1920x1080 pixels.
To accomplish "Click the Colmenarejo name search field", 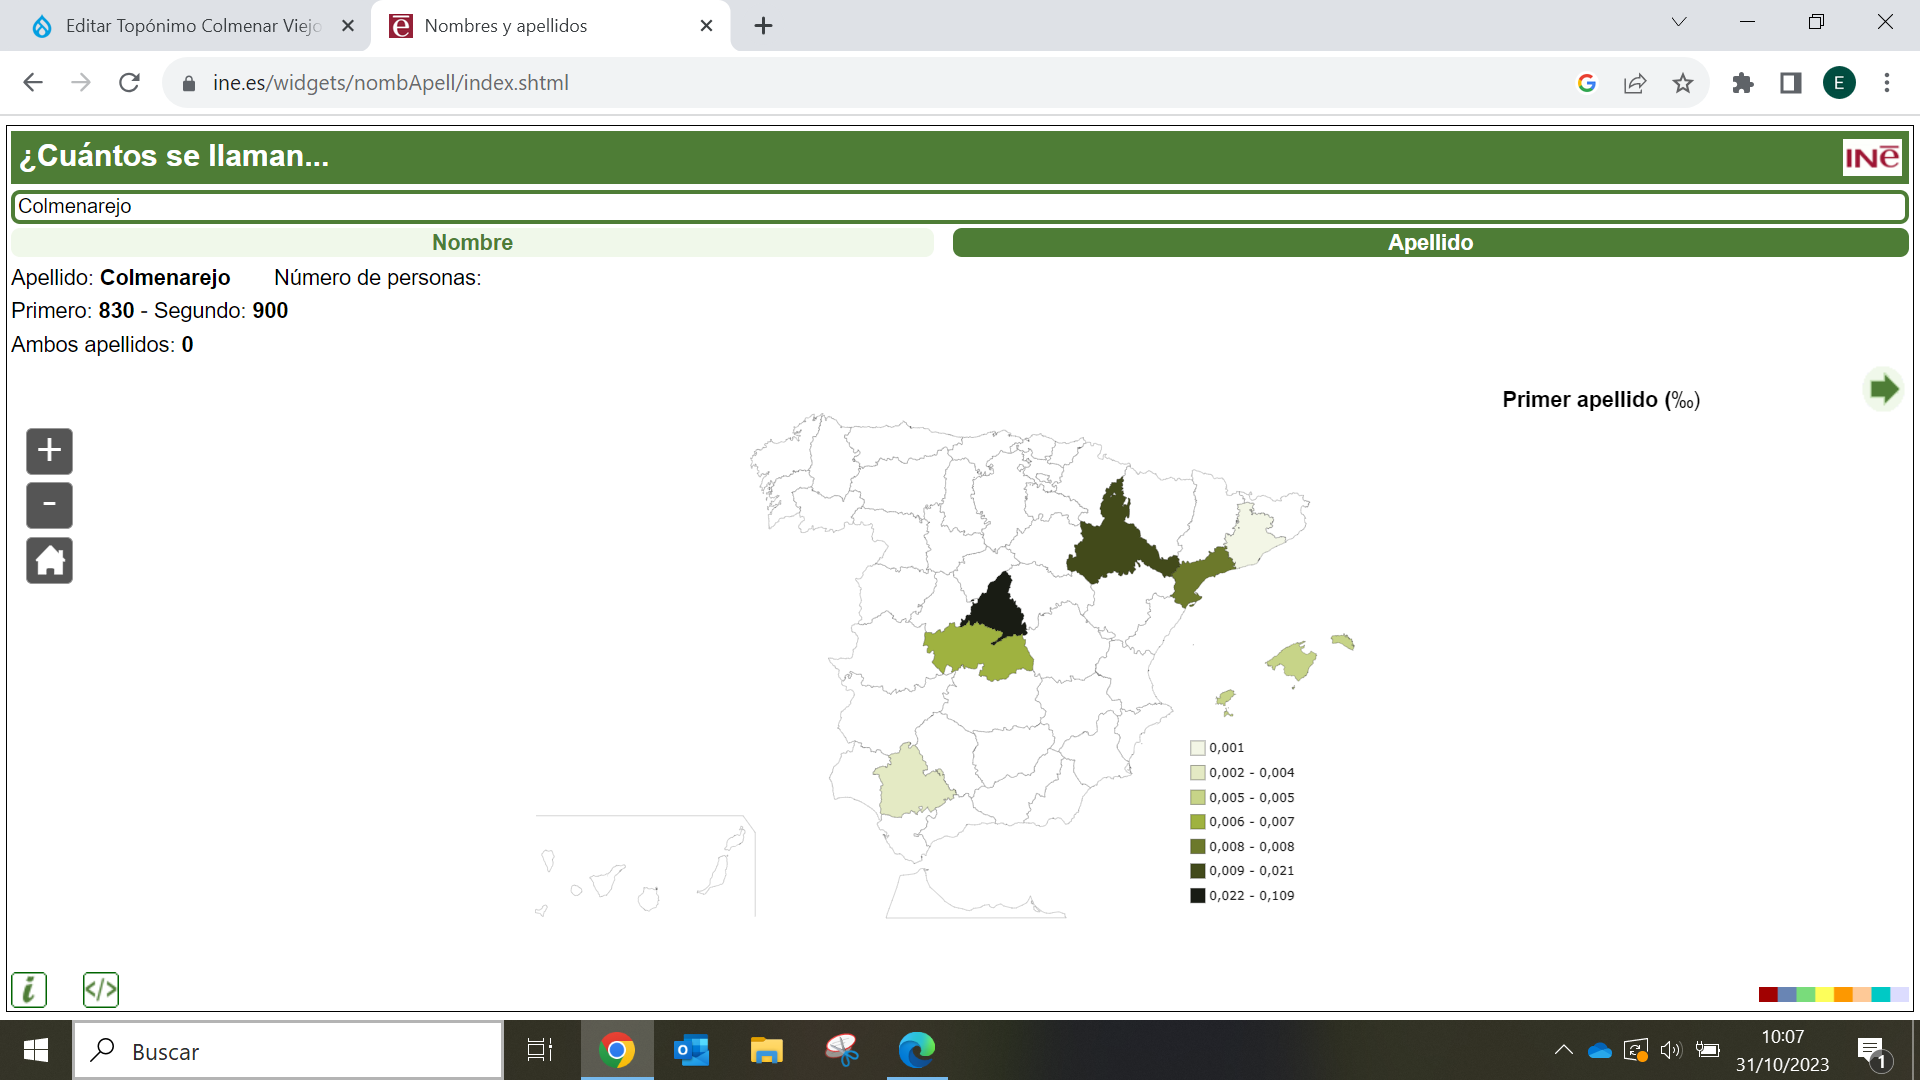I will click(x=958, y=207).
